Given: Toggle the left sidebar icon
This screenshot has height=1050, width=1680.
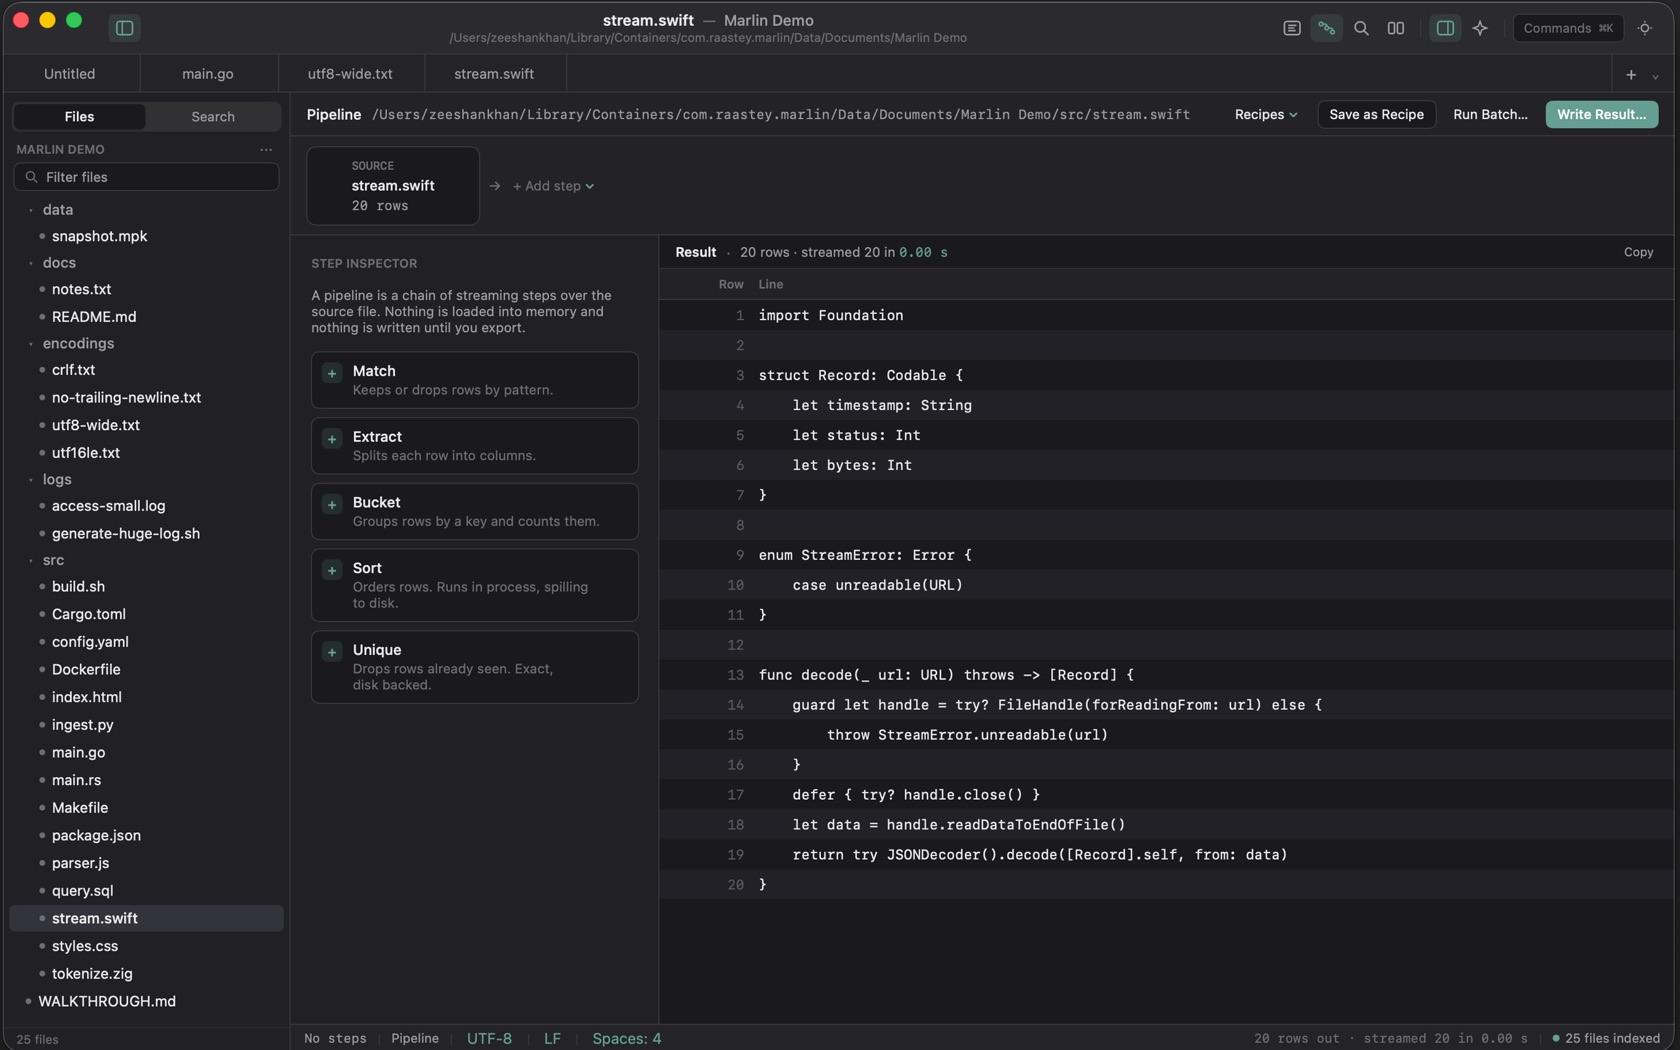Looking at the screenshot, I should pyautogui.click(x=125, y=28).
